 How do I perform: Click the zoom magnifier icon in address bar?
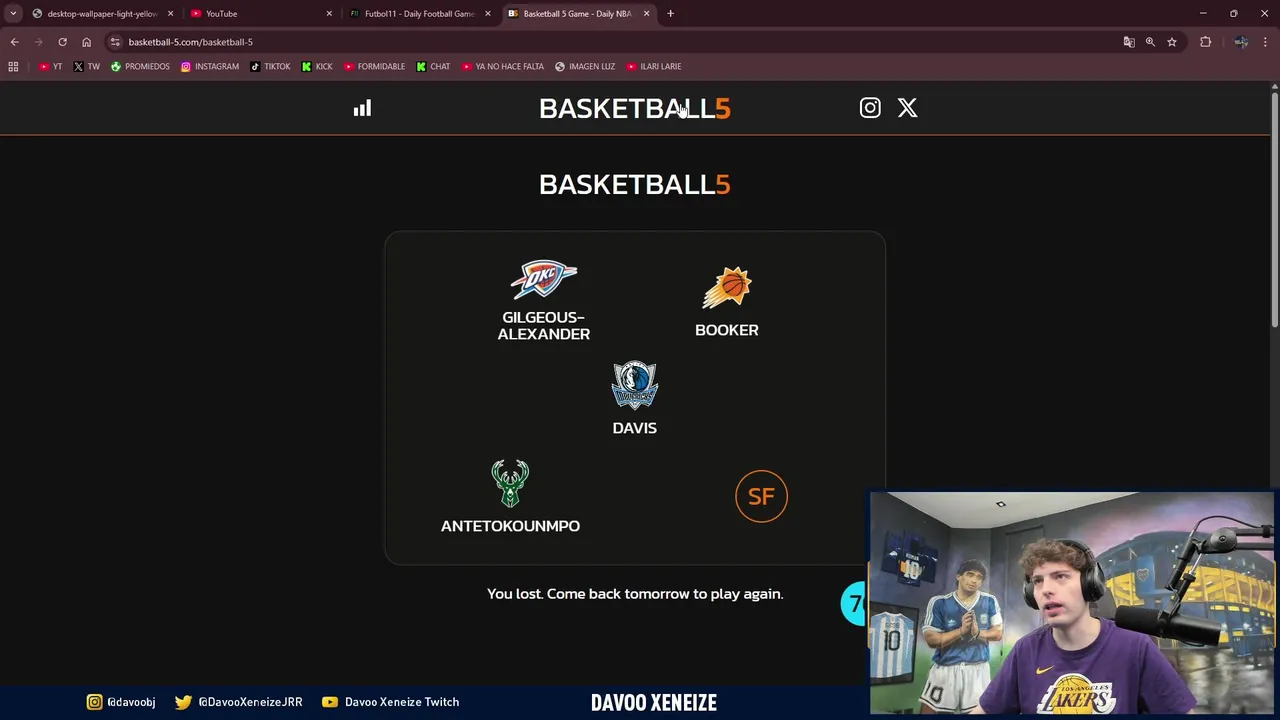coord(1150,42)
